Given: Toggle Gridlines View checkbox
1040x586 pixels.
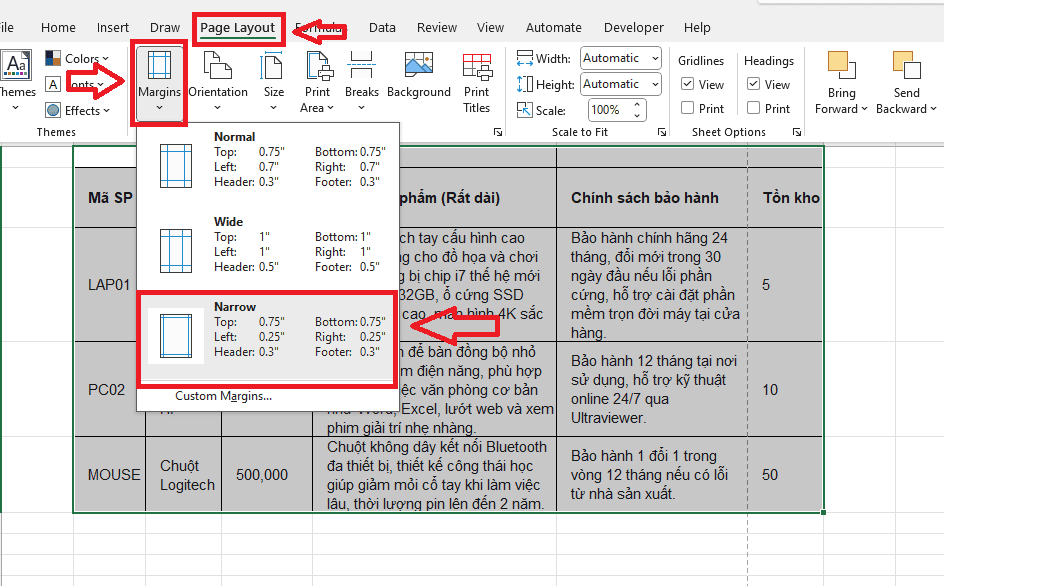Looking at the screenshot, I should tap(688, 84).
